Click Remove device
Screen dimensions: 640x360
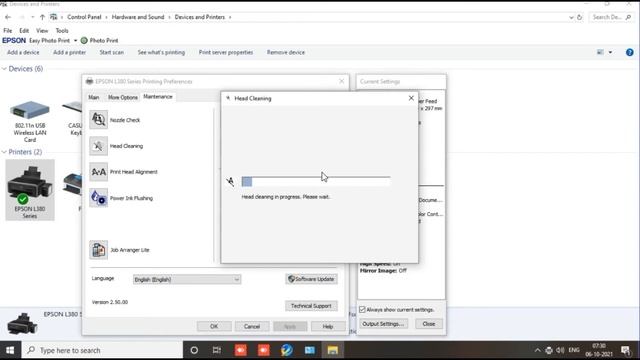tap(286, 52)
